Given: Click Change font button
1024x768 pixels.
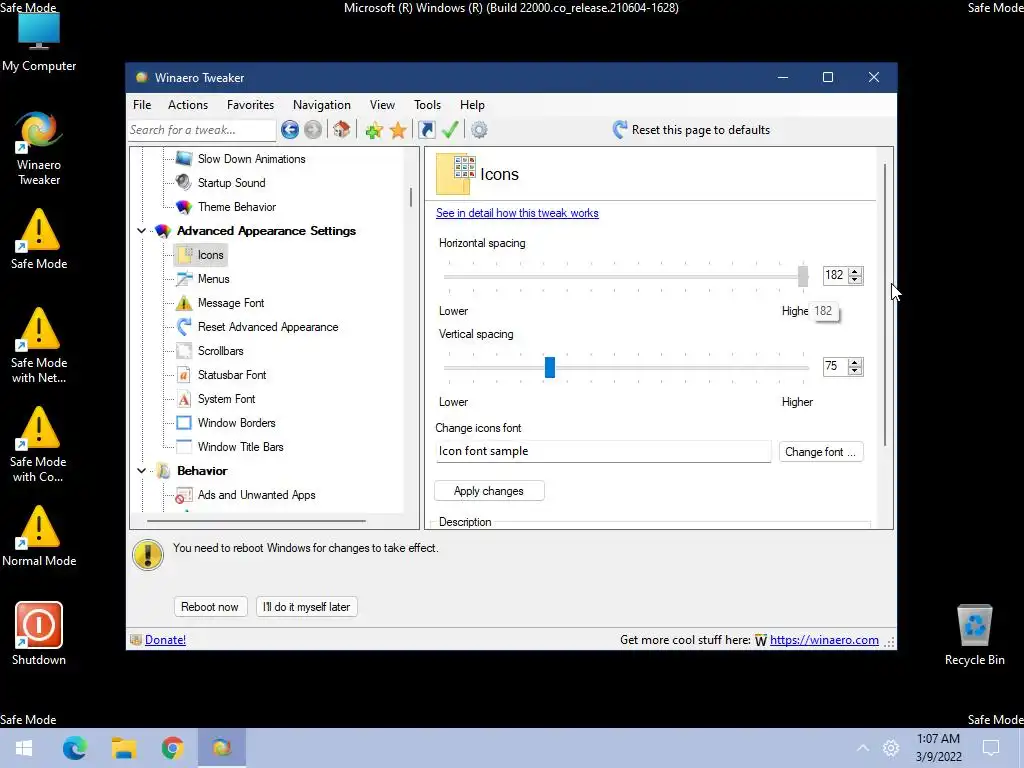Looking at the screenshot, I should [820, 452].
